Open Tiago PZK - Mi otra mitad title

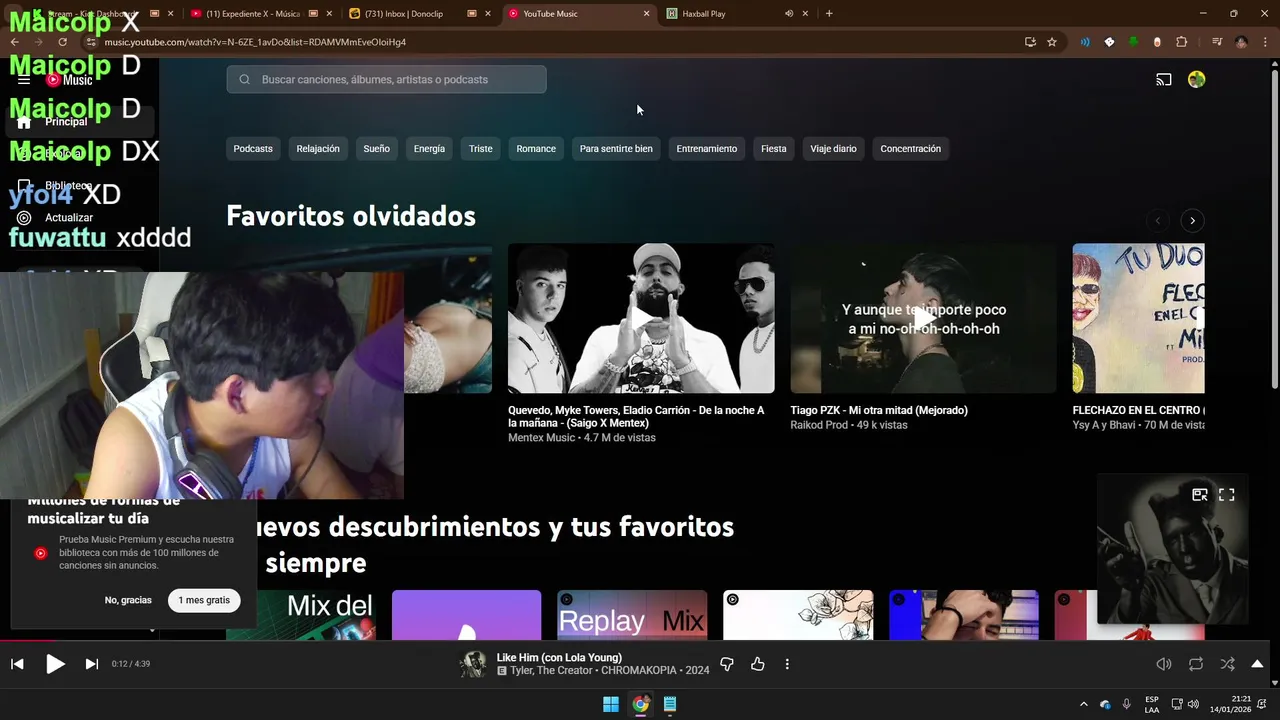tap(879, 410)
